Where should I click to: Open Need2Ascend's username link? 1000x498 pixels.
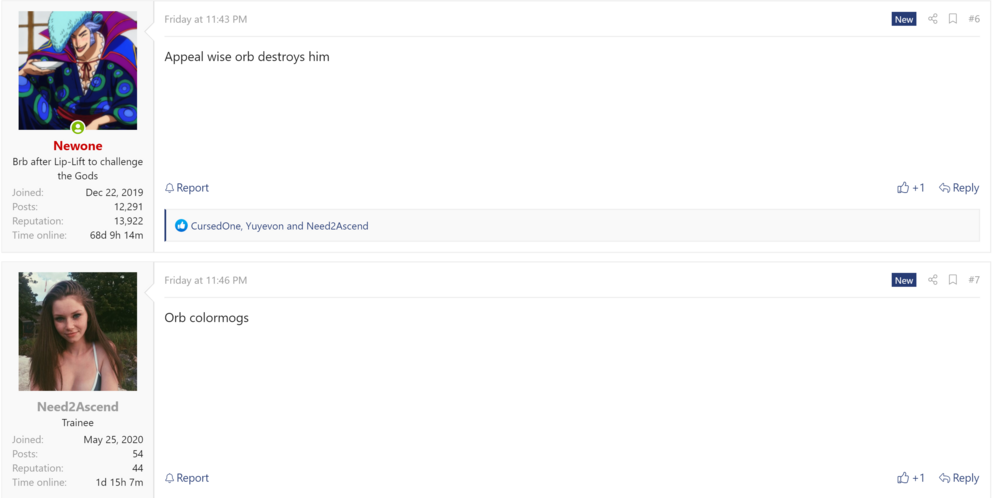click(78, 407)
